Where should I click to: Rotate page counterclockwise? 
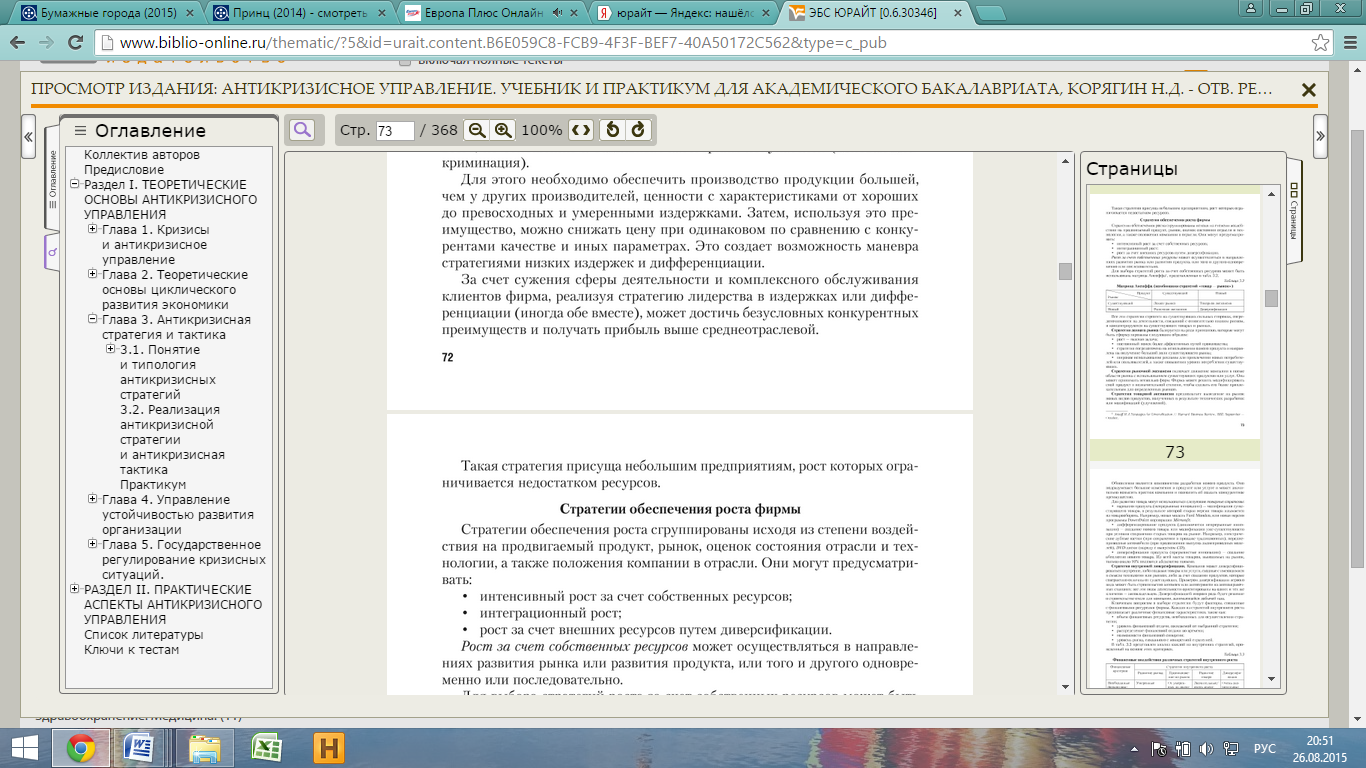[x=613, y=130]
